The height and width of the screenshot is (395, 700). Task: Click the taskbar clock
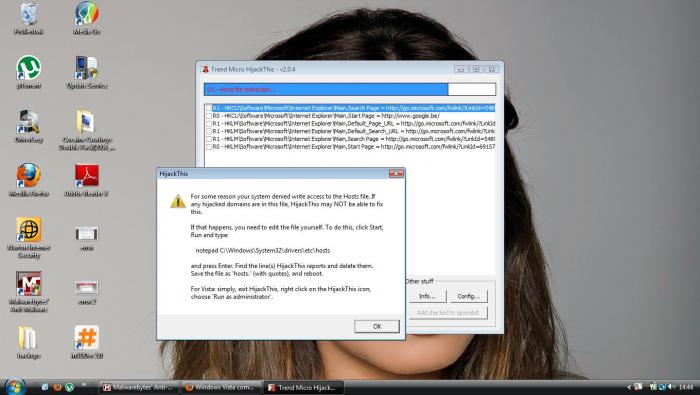686,387
